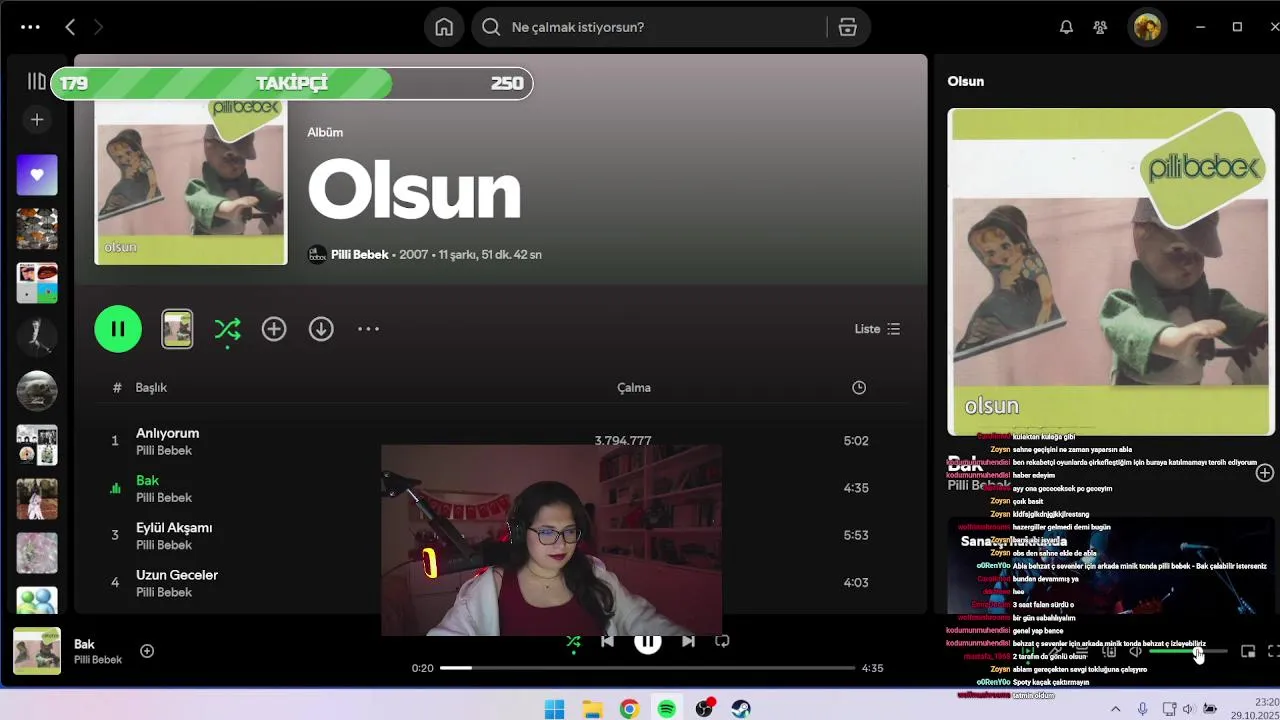The height and width of the screenshot is (720, 1280).
Task: Create a playlist with the plus button
Action: coord(37,120)
